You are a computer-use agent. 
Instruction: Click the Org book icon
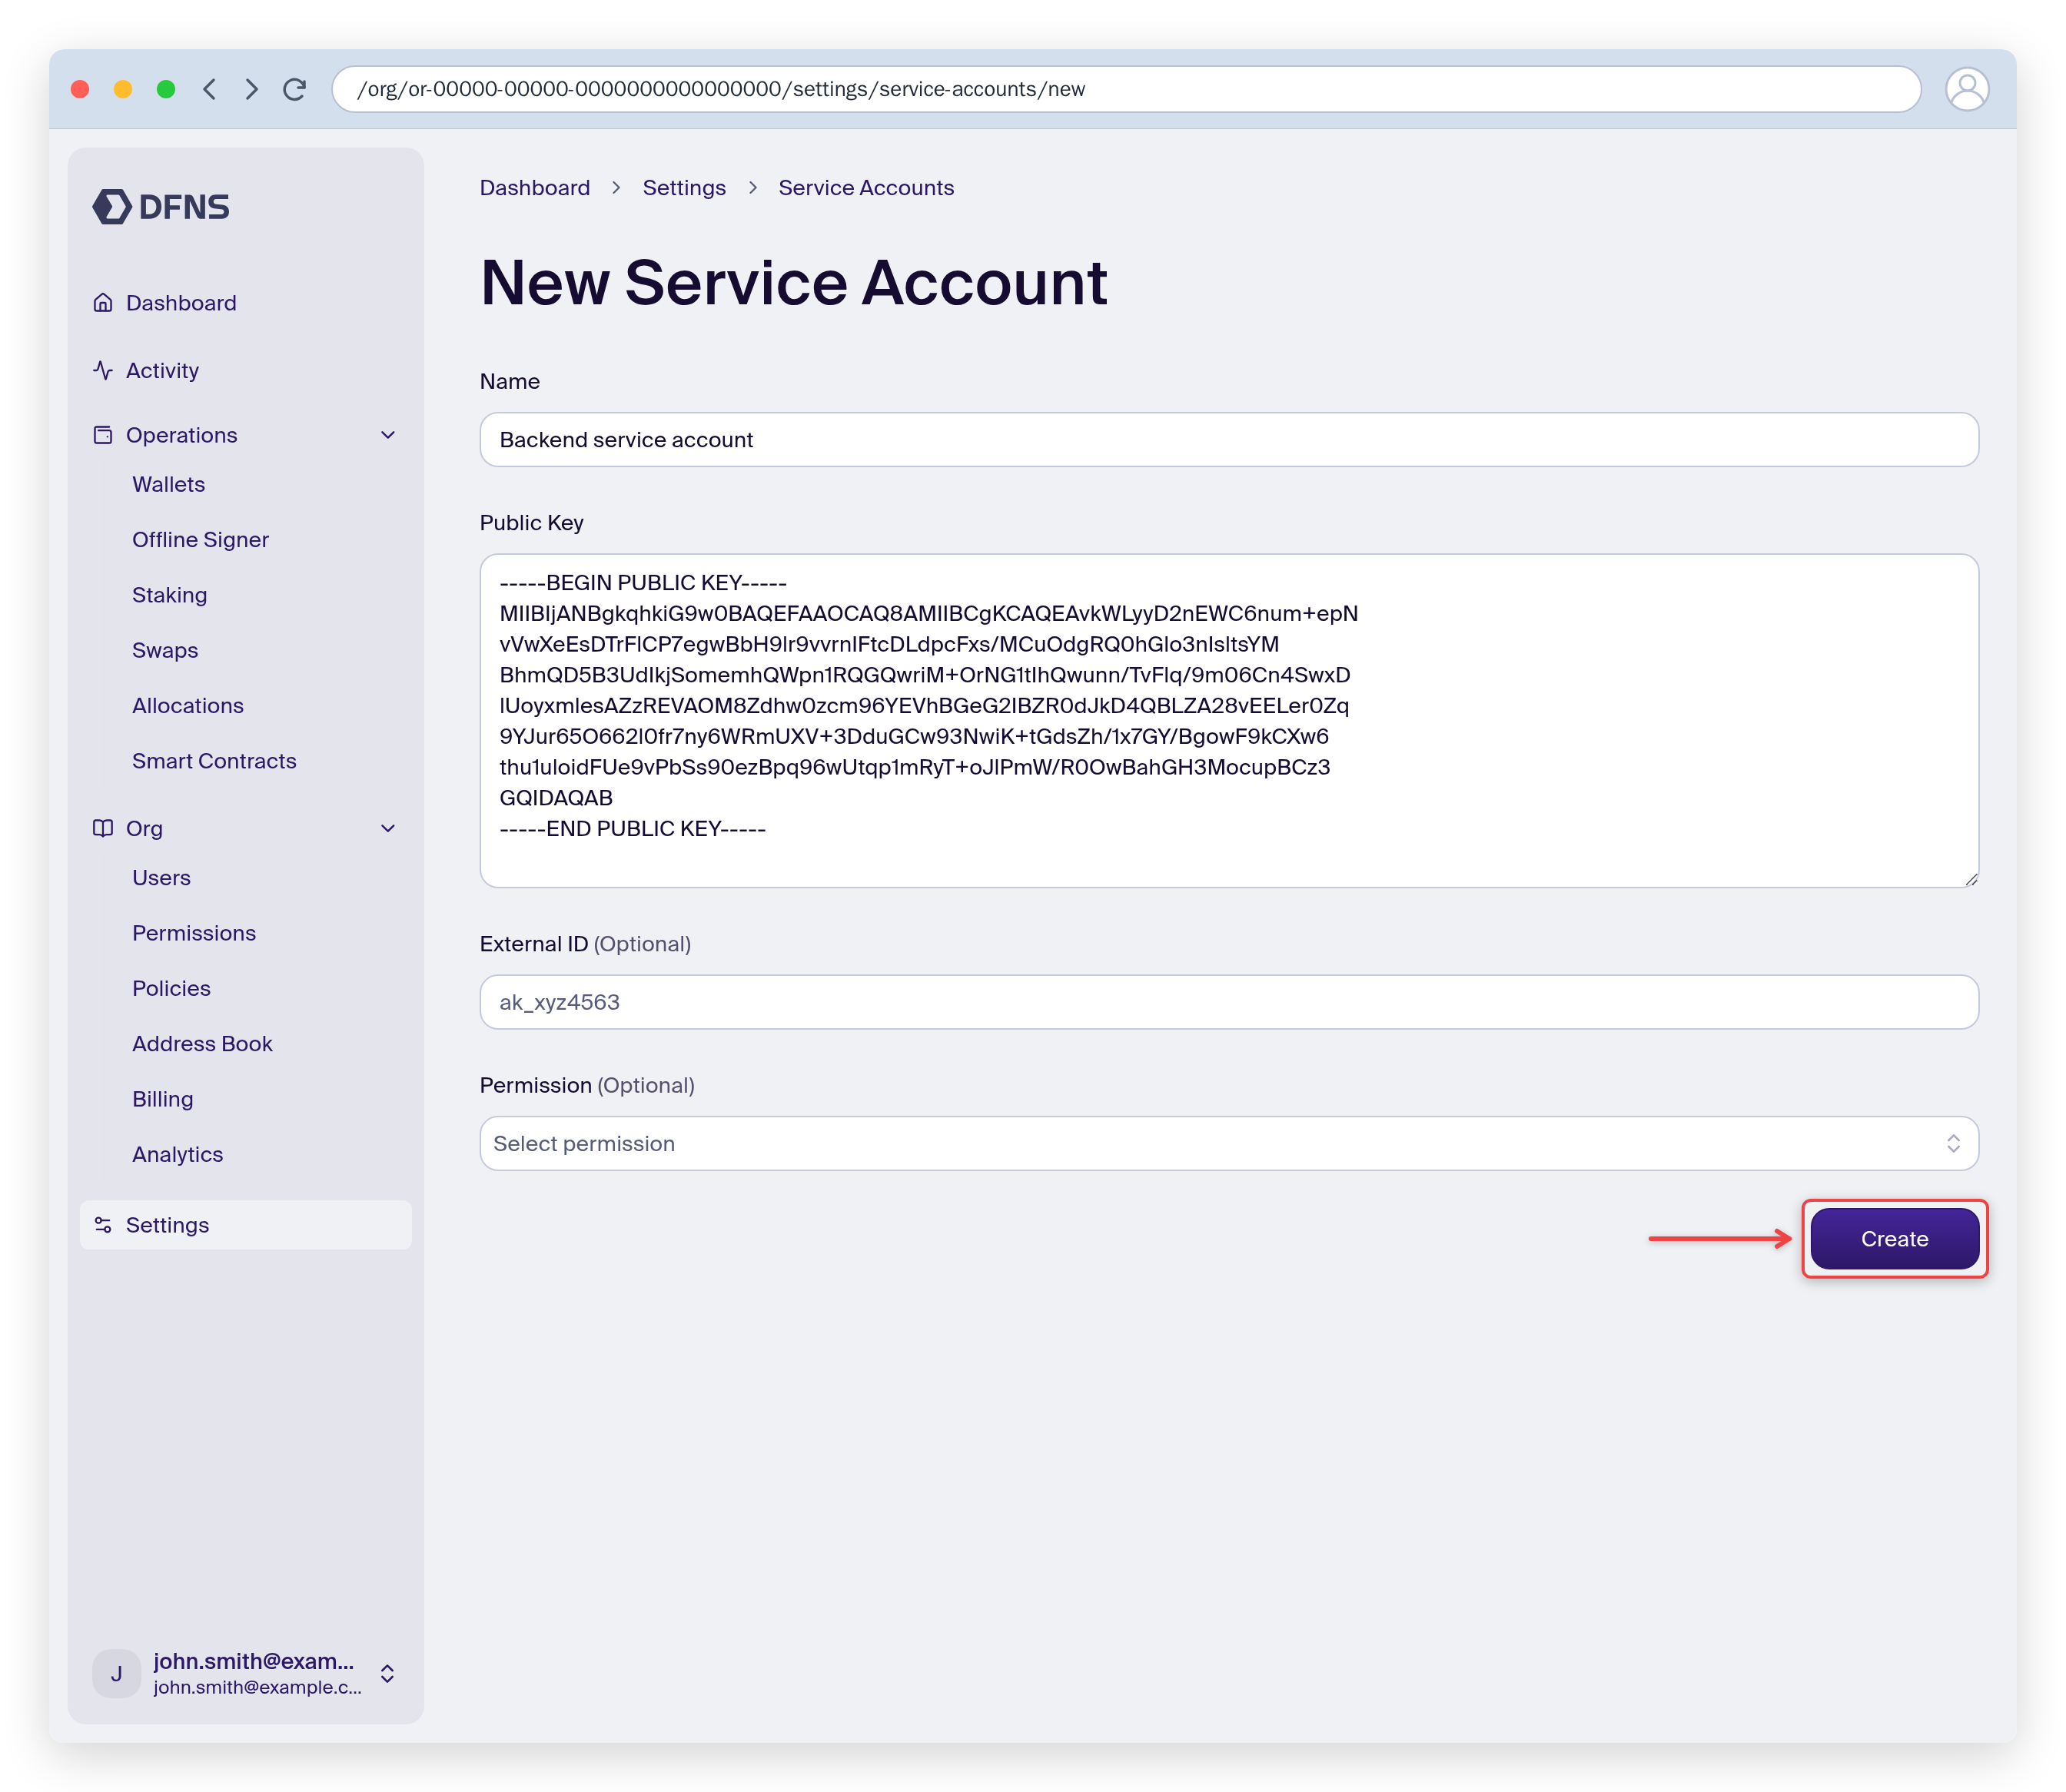pyautogui.click(x=103, y=828)
